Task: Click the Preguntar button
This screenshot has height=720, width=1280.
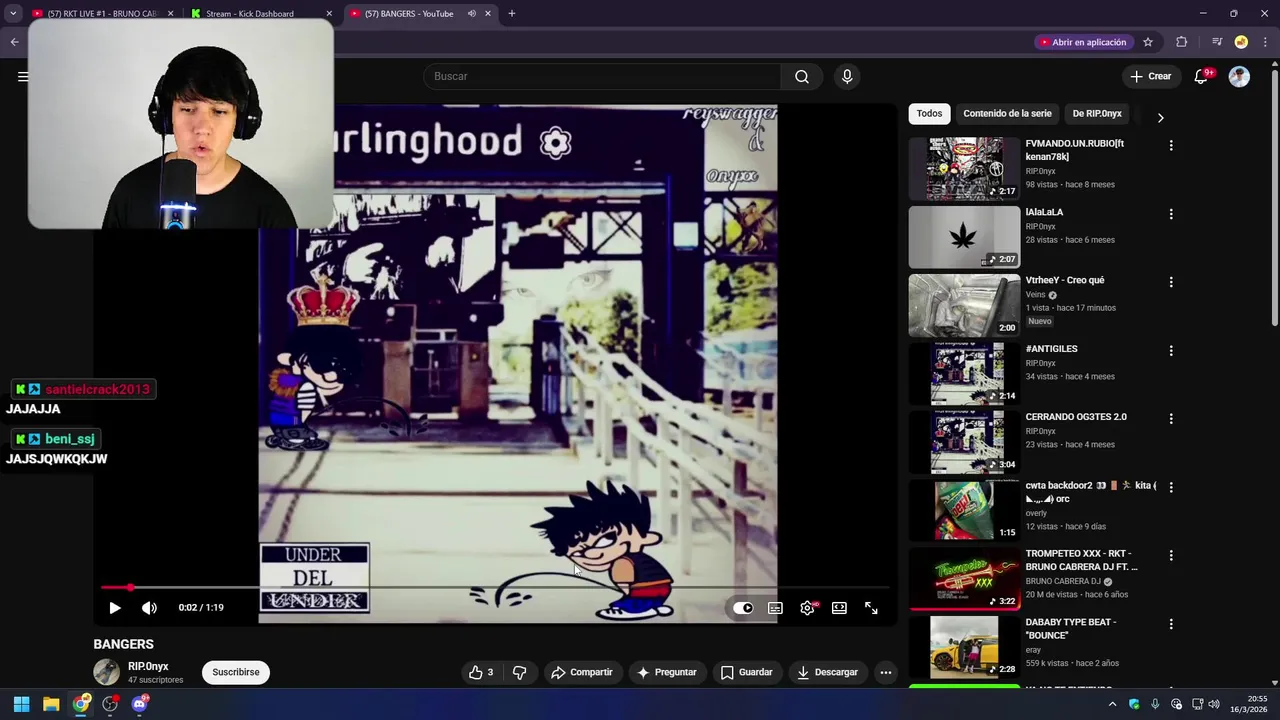Action: pos(666,672)
